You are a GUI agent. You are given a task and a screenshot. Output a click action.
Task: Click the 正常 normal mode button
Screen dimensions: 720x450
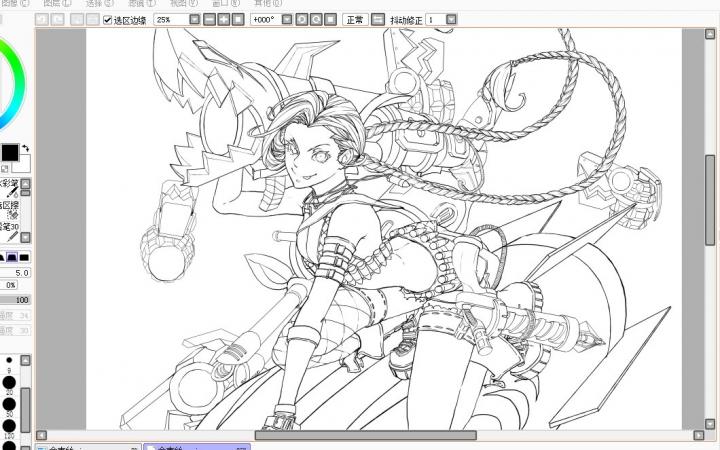click(354, 20)
